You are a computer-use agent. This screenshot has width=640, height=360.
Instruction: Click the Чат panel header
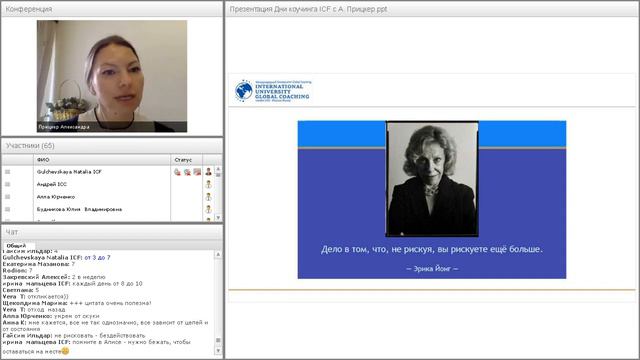tap(112, 232)
